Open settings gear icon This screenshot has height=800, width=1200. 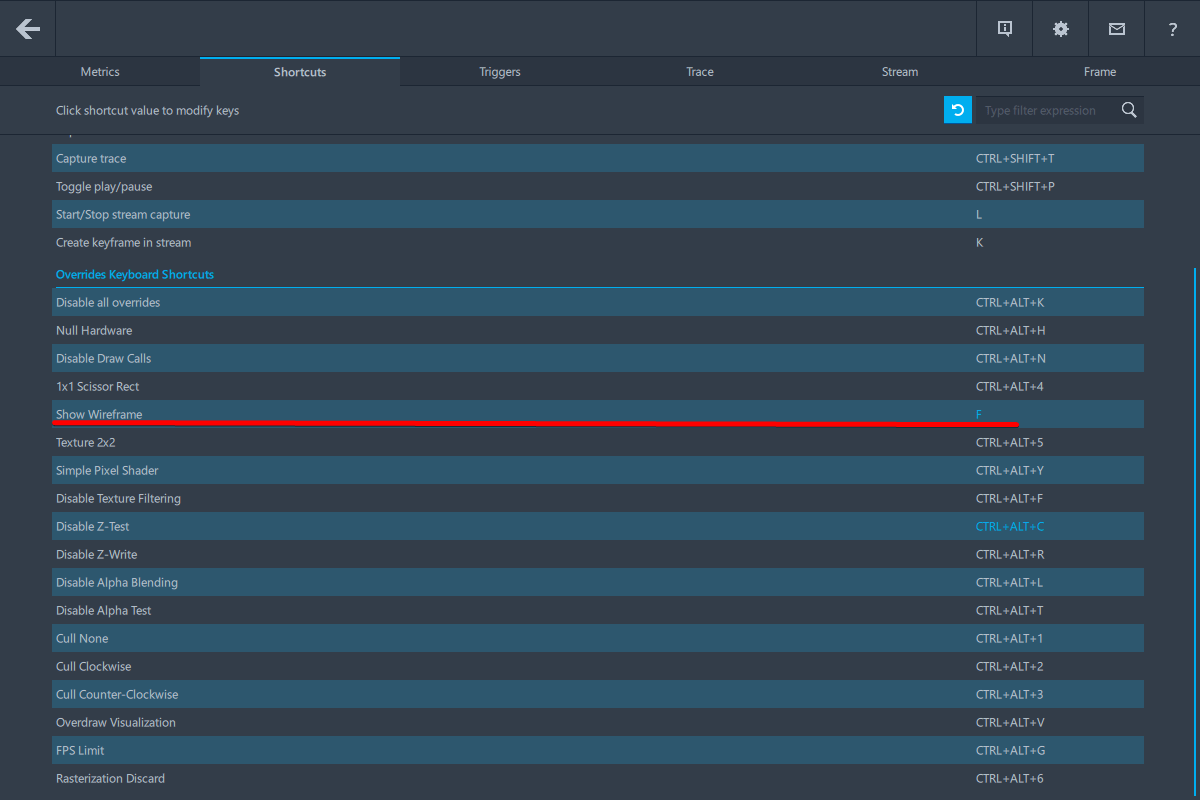(x=1061, y=28)
